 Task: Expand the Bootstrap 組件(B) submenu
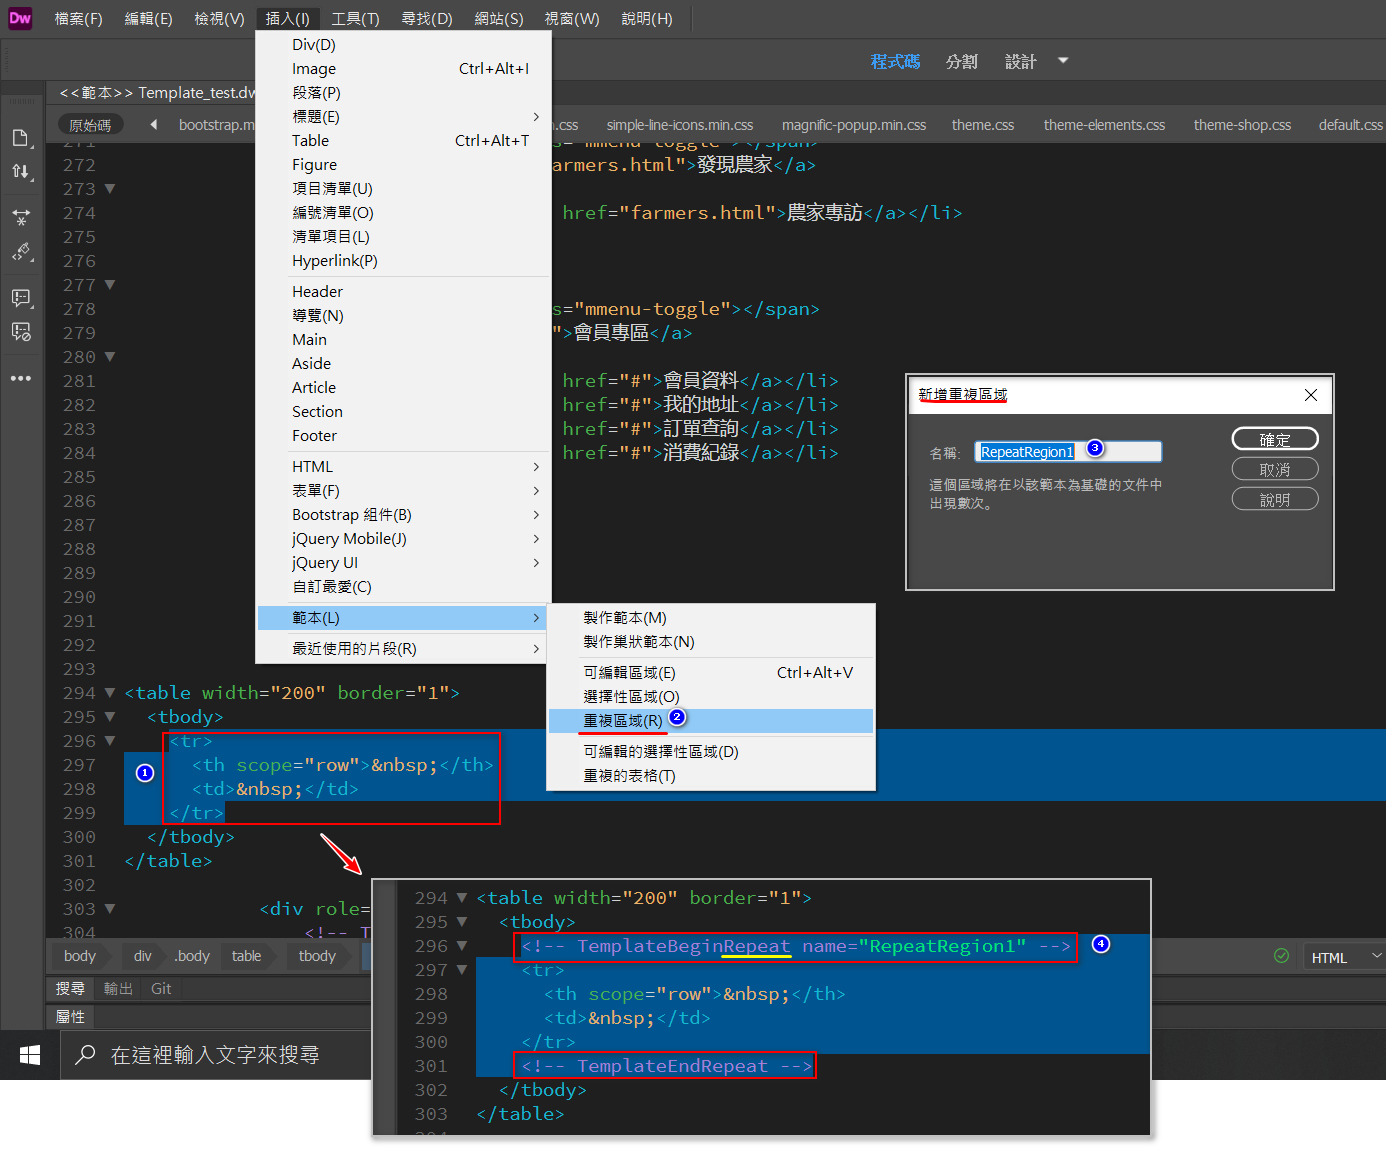tap(352, 514)
